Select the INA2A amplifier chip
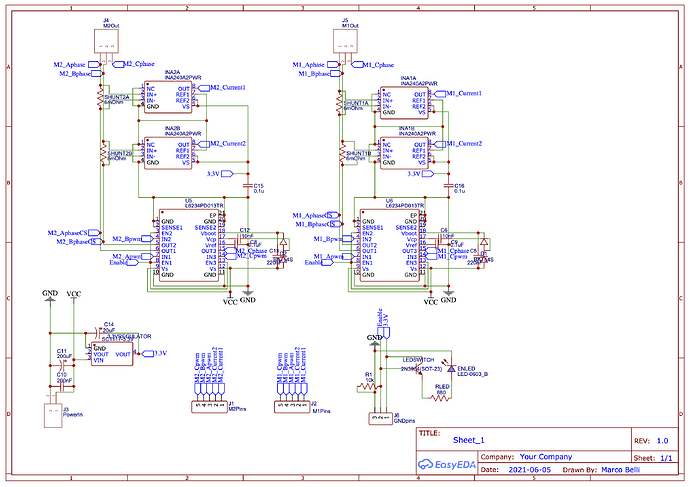The width and height of the screenshot is (690, 487). [x=168, y=97]
